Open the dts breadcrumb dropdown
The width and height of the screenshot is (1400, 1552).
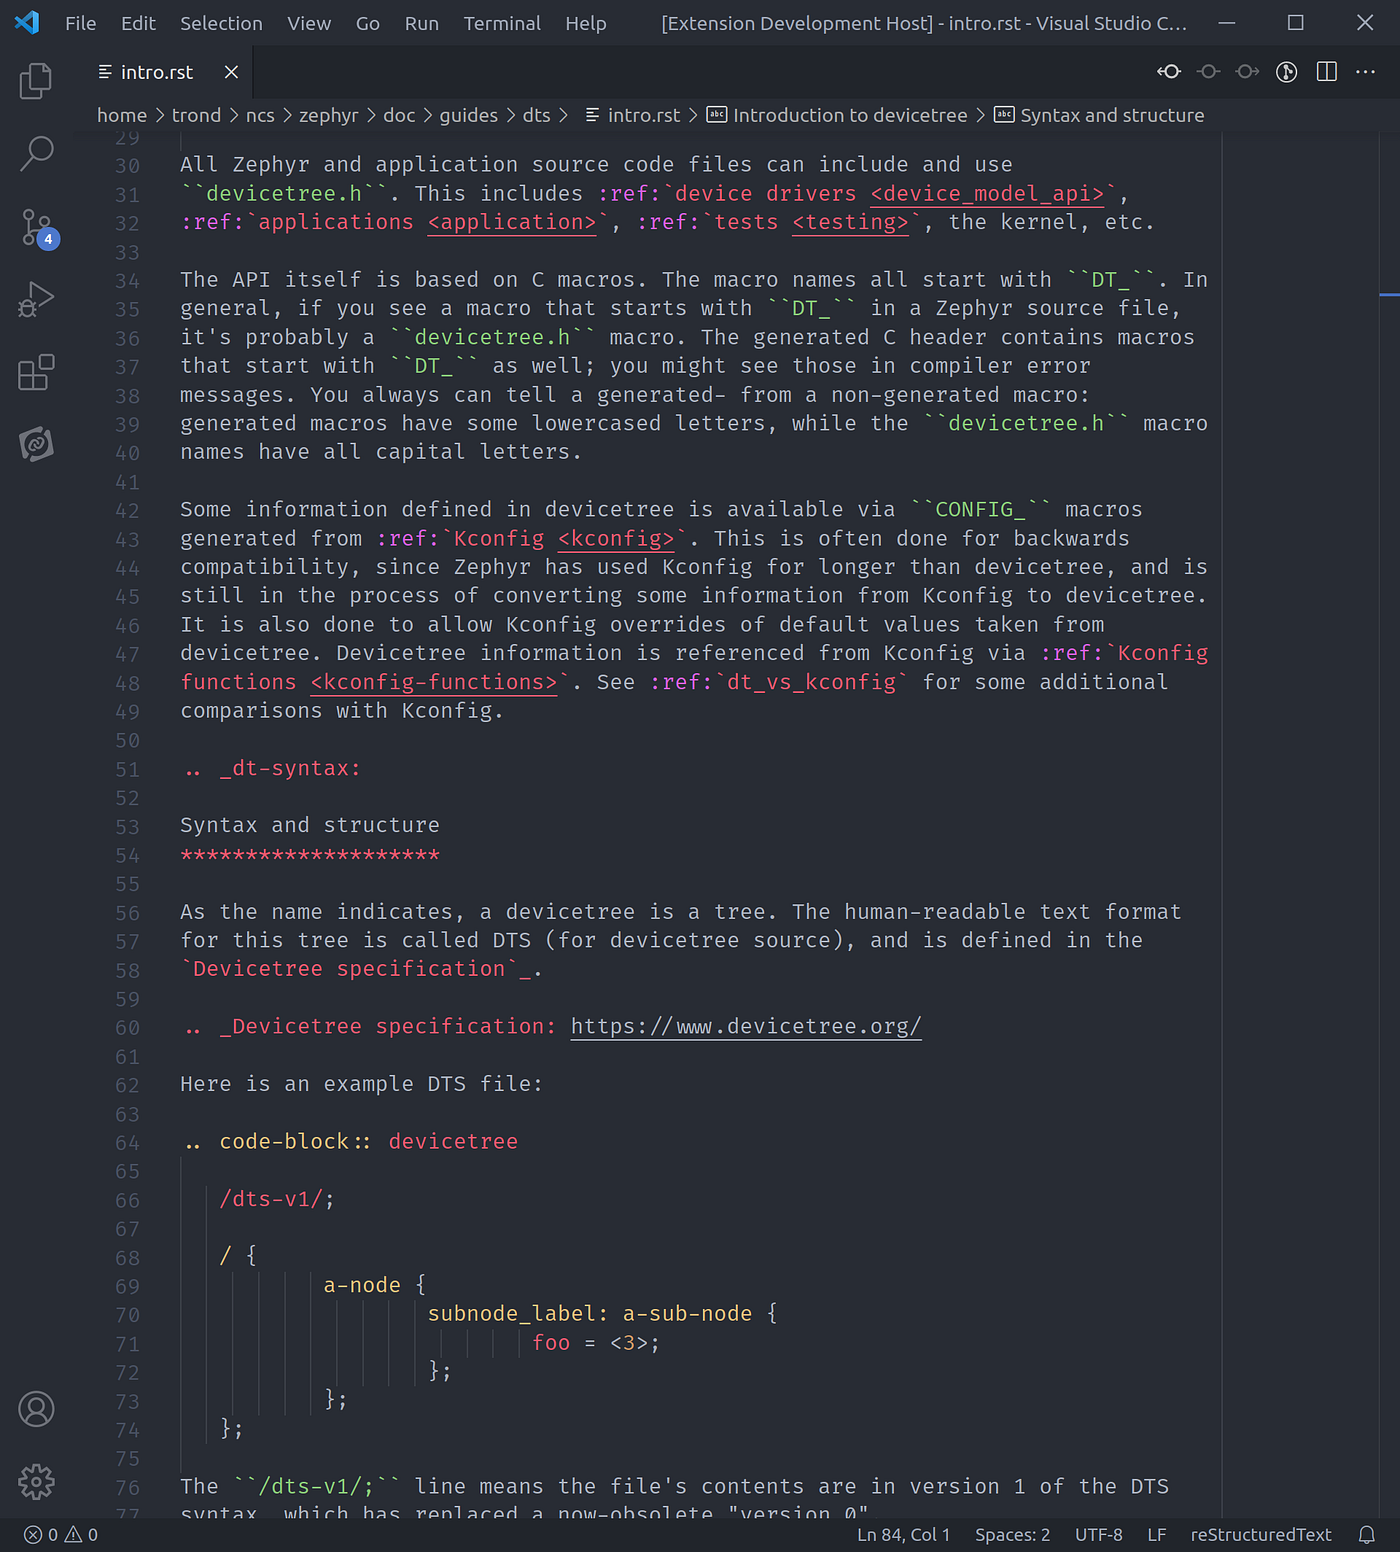click(x=537, y=115)
